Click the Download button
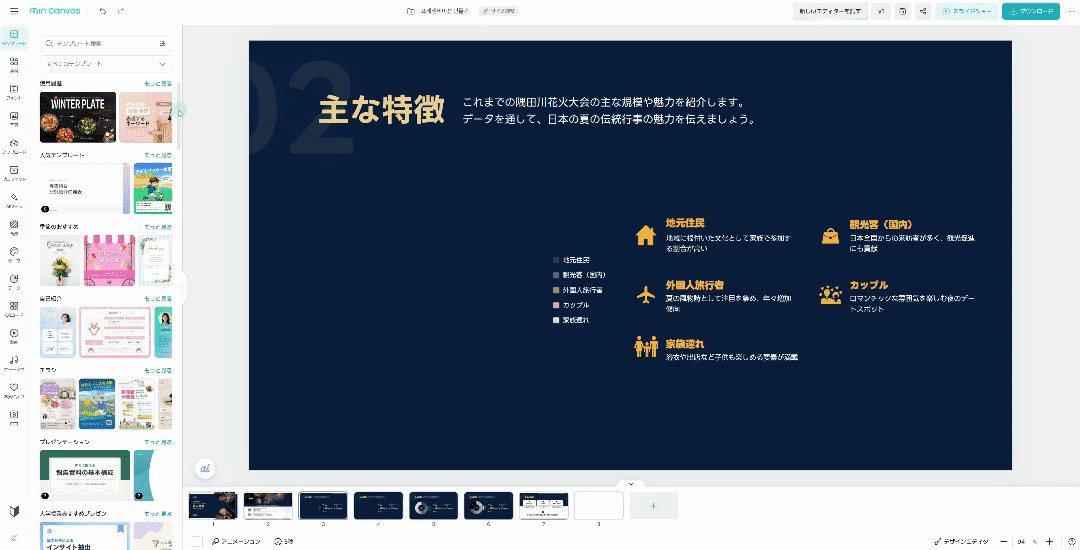 1030,11
